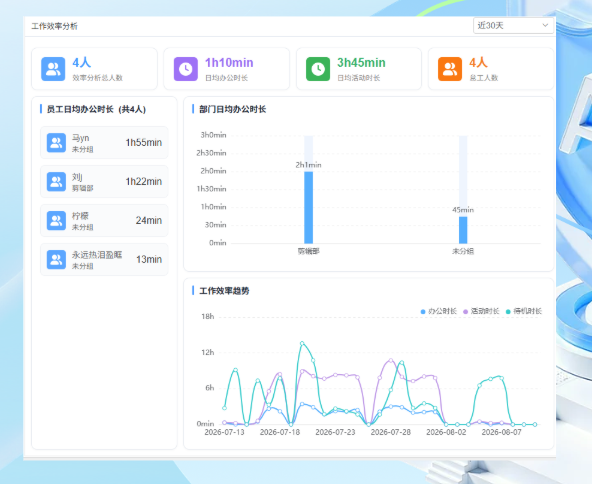This screenshot has height=484, width=592.
Task: Click the teal peak data point near 2026-07-18
Action: [302, 343]
